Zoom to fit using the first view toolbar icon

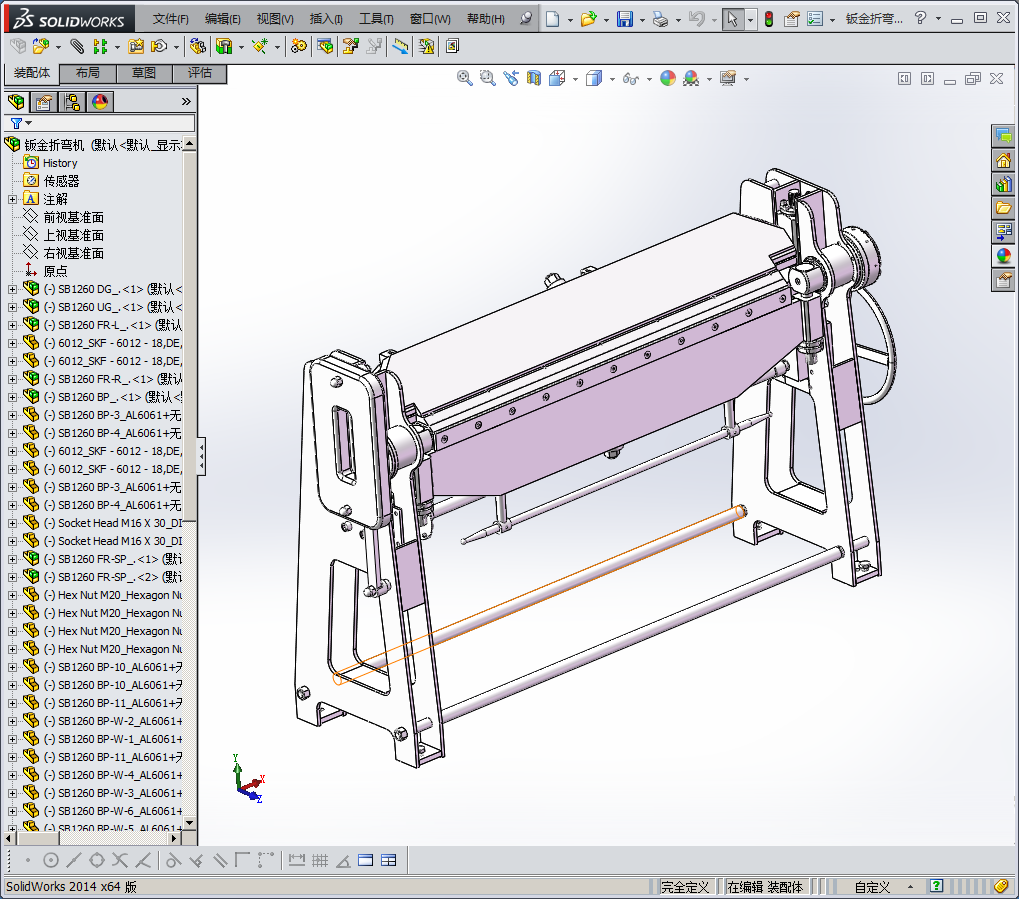[465, 78]
